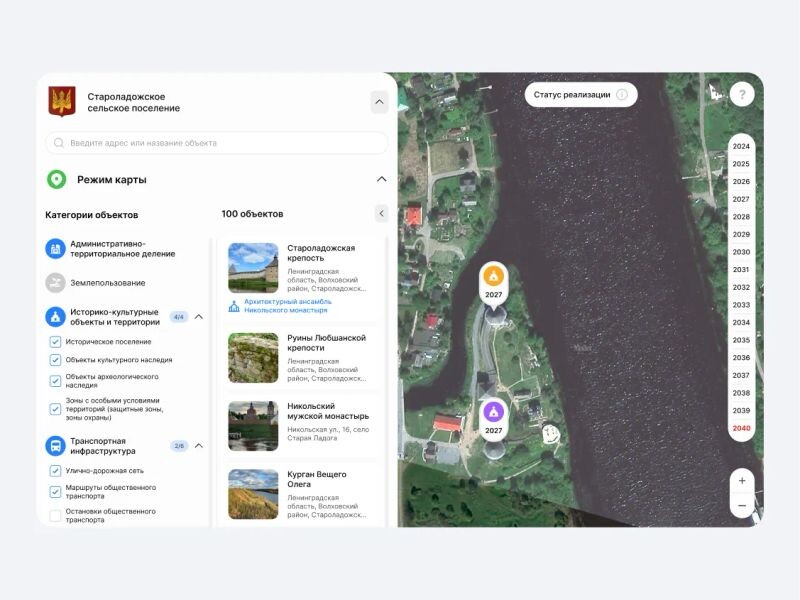
Task: Uncheck the Историческое поселение checkbox
Action: 56,342
